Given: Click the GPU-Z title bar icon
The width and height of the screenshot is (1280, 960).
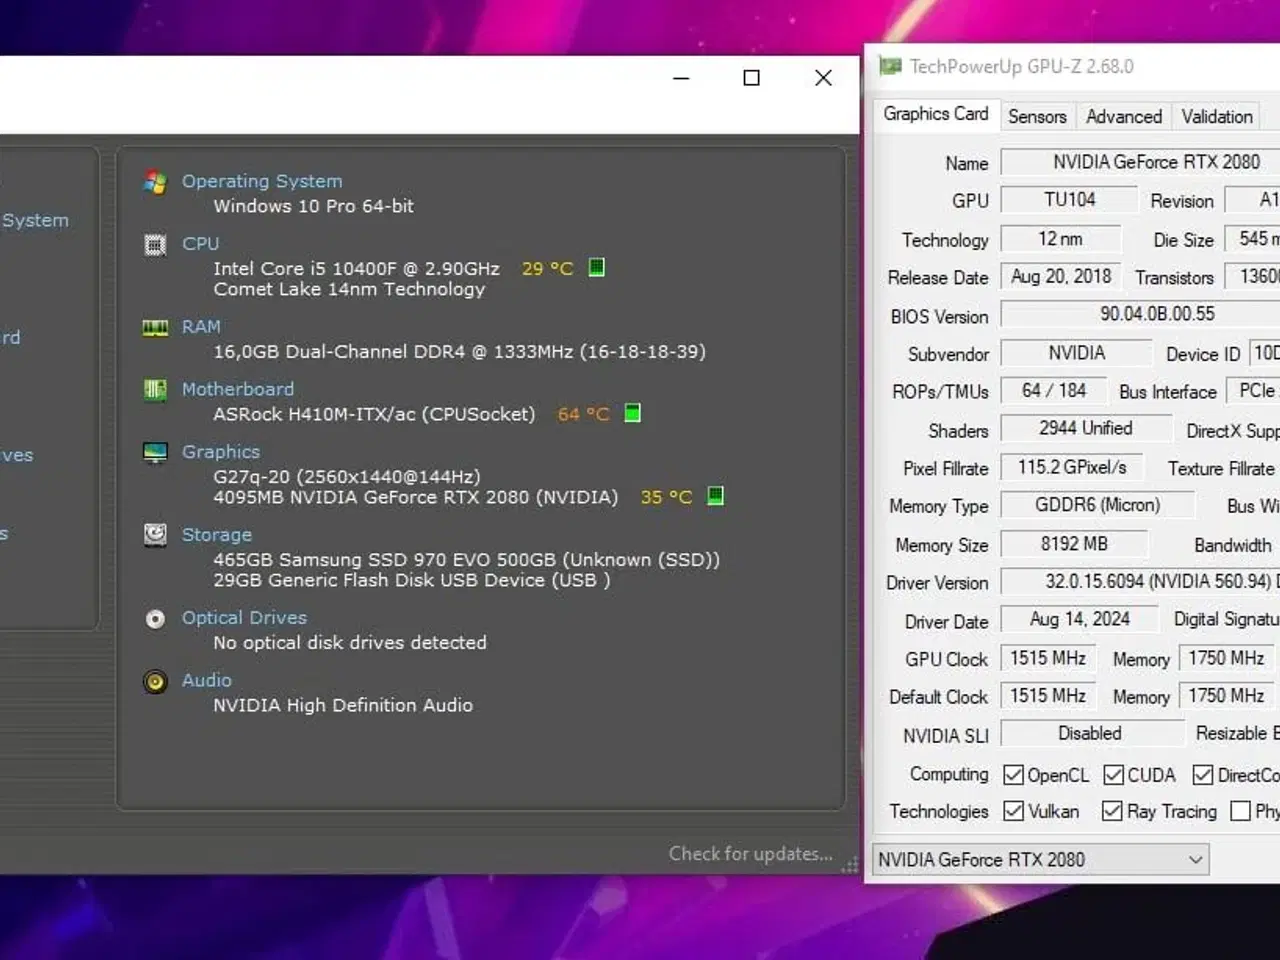Looking at the screenshot, I should [890, 67].
